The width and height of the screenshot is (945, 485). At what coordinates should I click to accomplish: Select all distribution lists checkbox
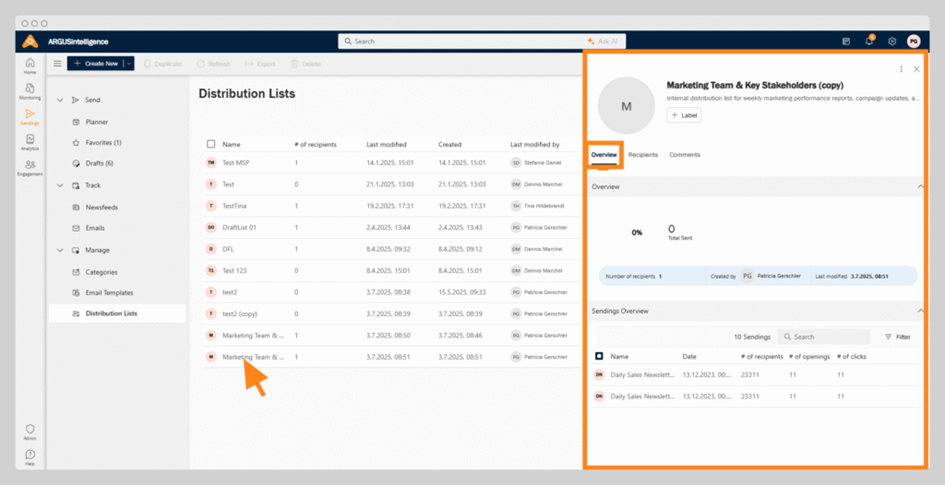[210, 144]
